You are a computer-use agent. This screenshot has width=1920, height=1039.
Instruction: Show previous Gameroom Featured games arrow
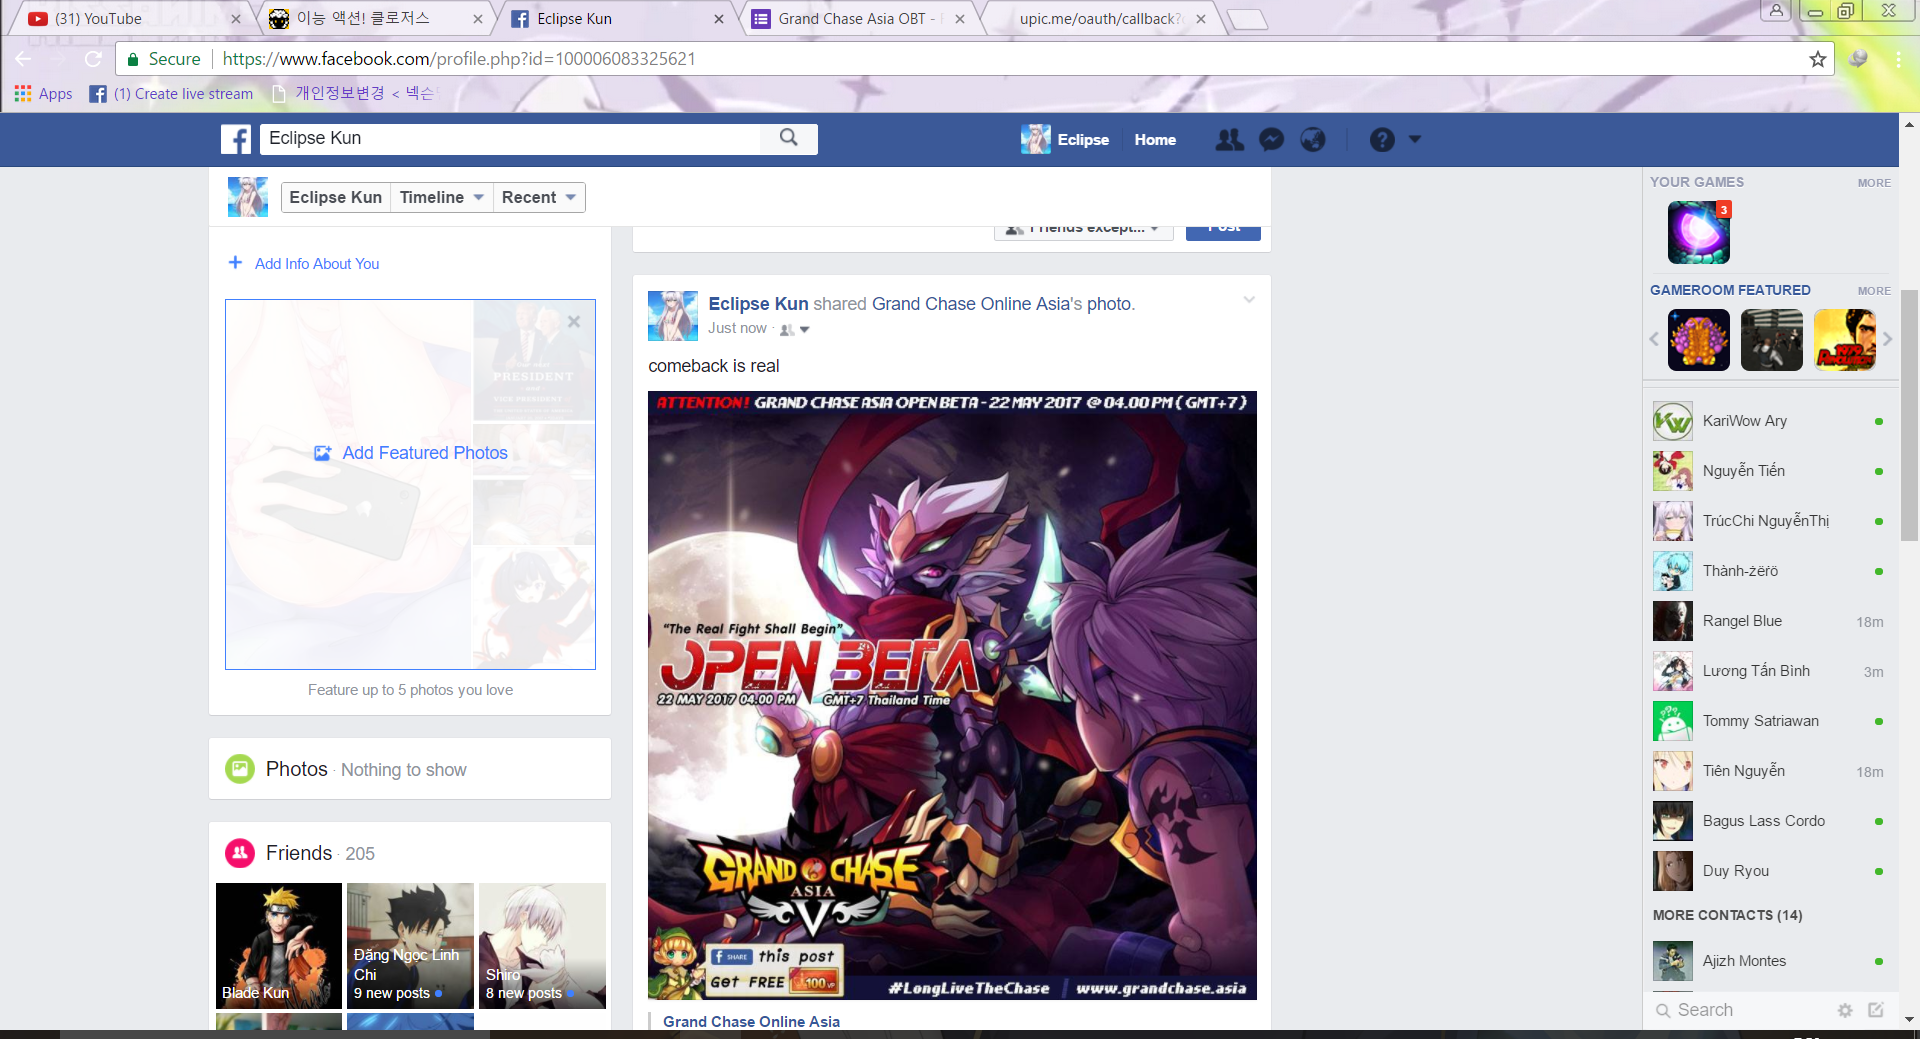(x=1654, y=340)
